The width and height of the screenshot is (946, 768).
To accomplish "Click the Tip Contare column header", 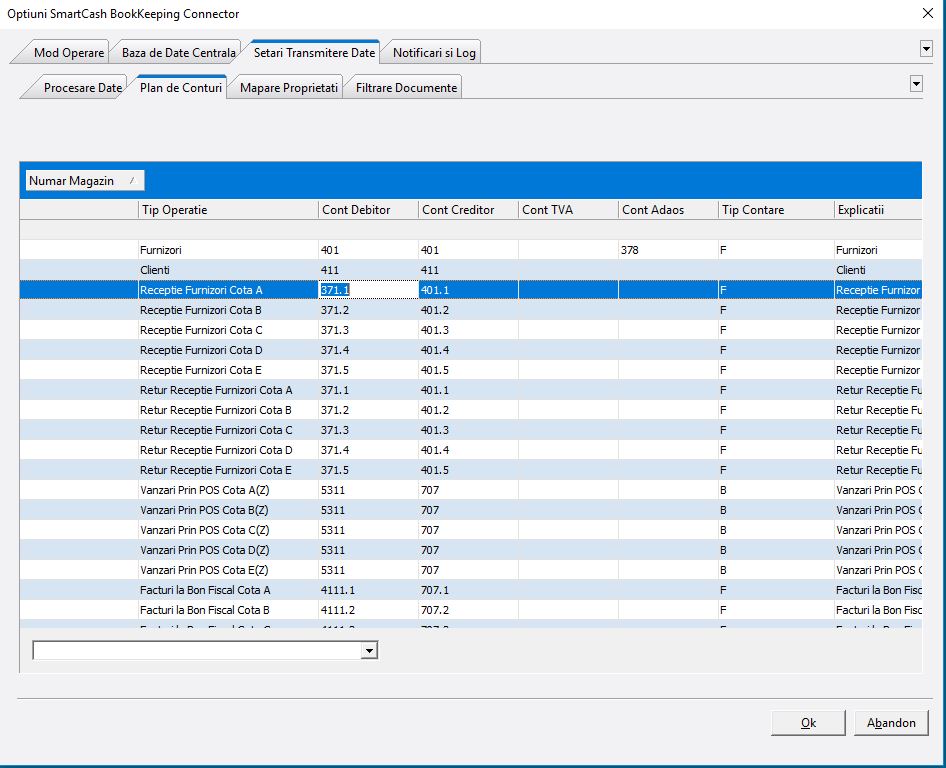I will [776, 209].
